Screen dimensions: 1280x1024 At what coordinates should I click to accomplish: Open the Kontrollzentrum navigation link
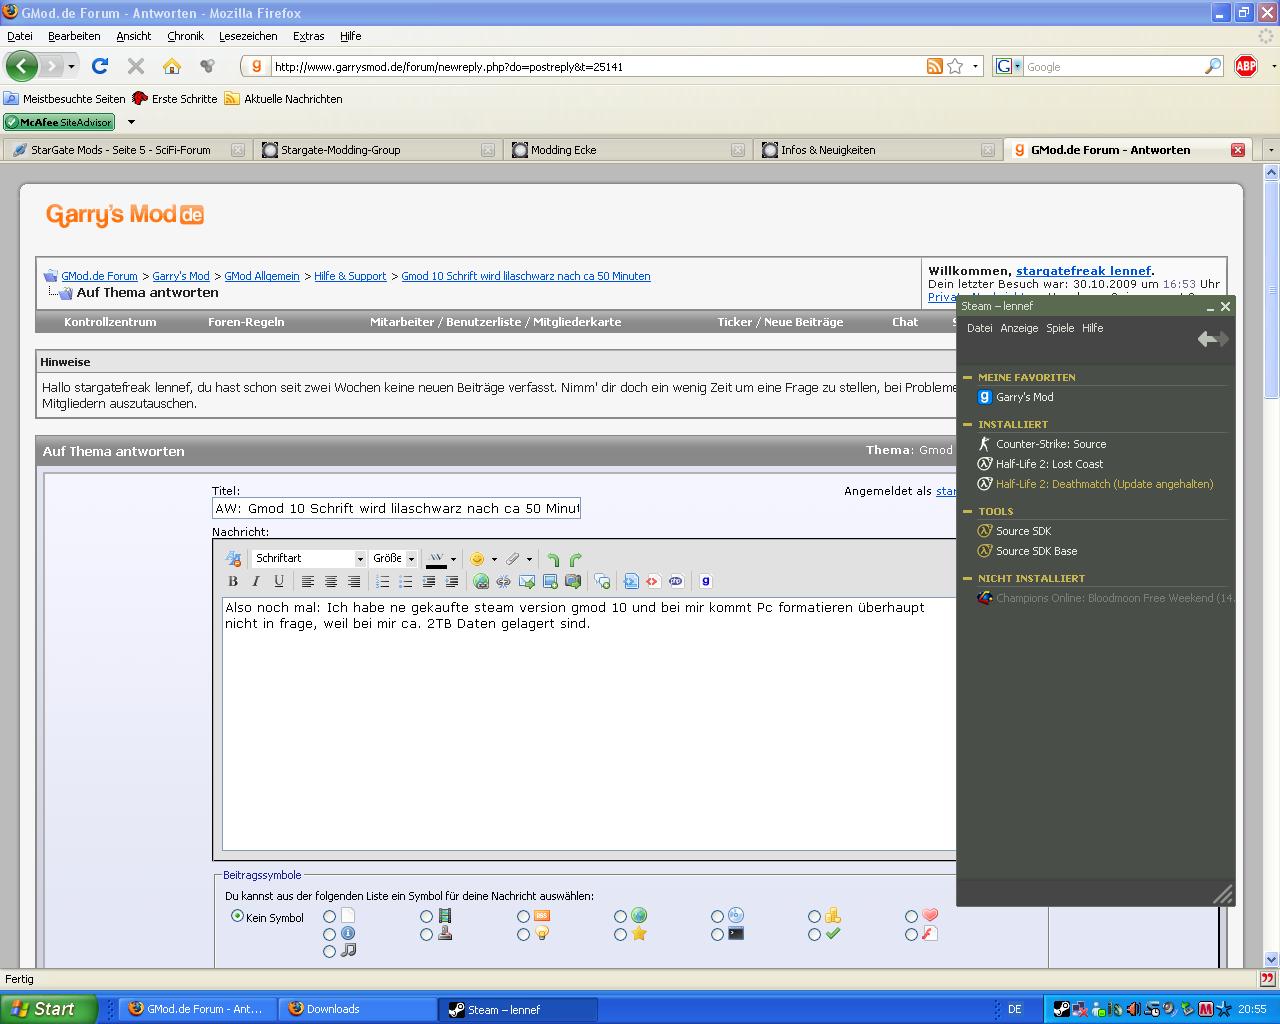click(110, 322)
